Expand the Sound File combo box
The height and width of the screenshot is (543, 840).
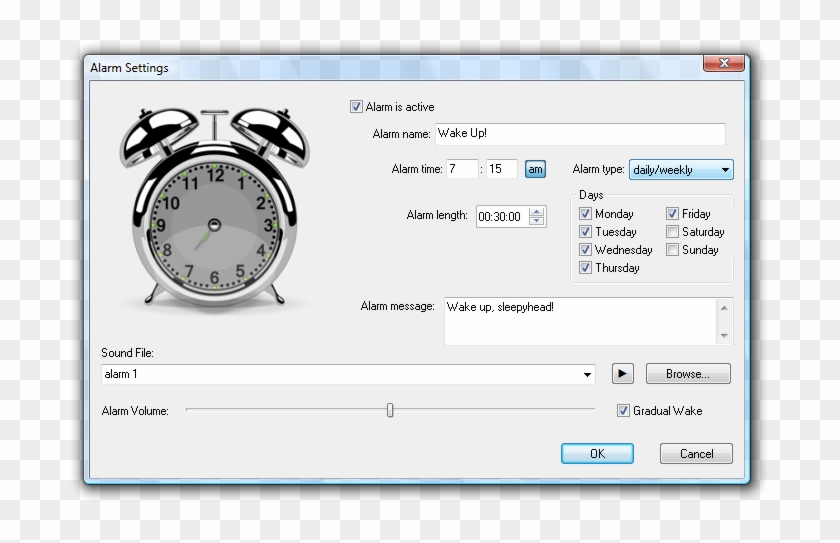(x=587, y=374)
